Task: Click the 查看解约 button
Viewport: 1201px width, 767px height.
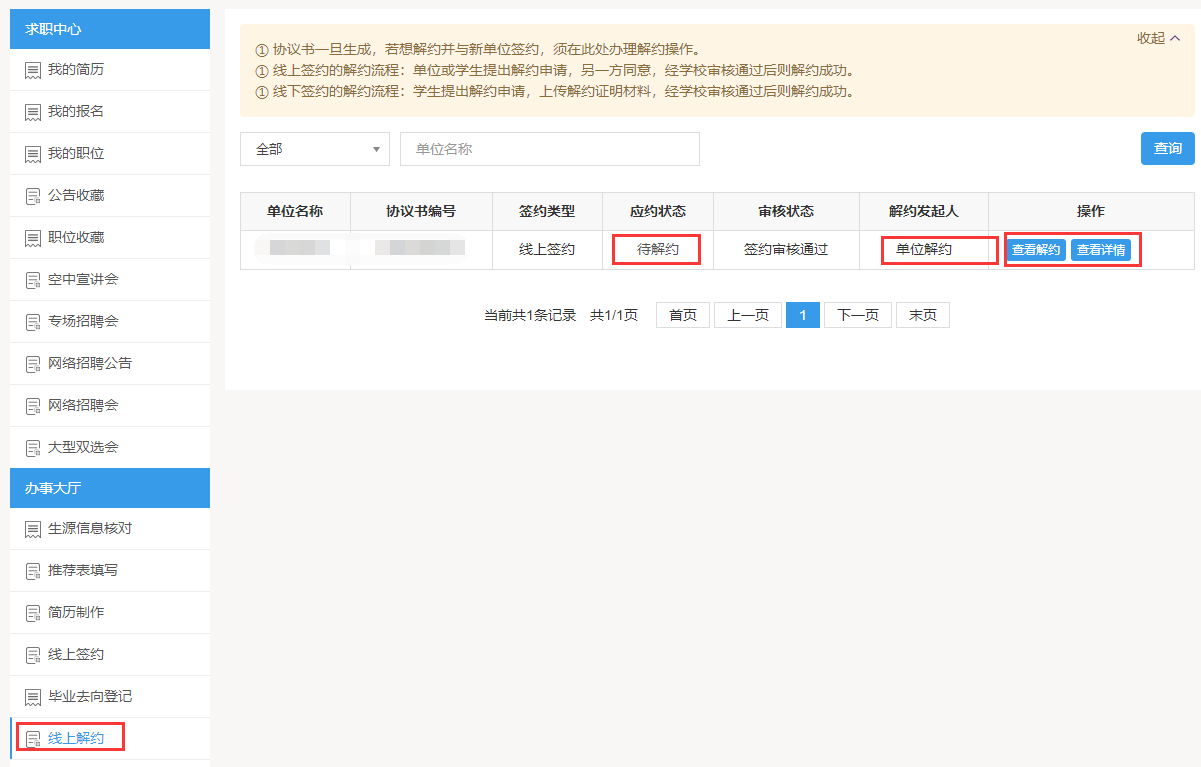Action: pos(1036,250)
